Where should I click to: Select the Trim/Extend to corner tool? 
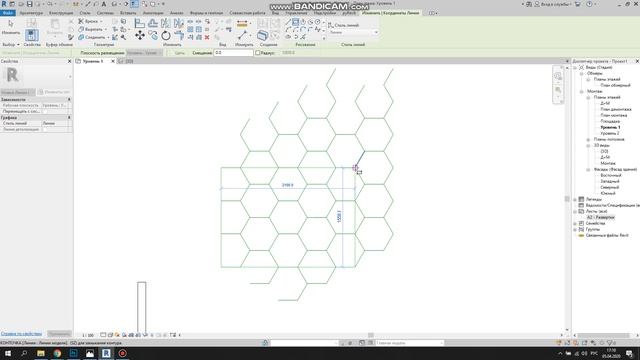179,36
